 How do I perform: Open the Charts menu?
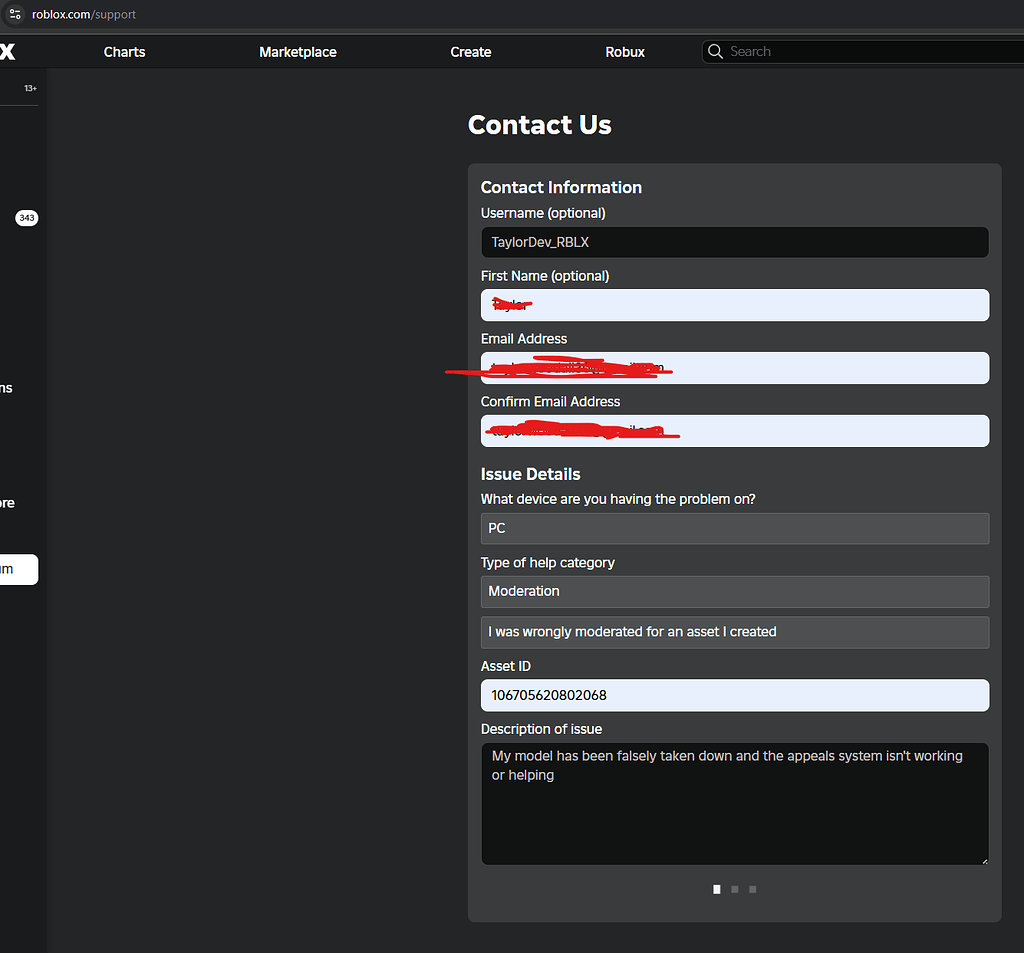point(124,52)
